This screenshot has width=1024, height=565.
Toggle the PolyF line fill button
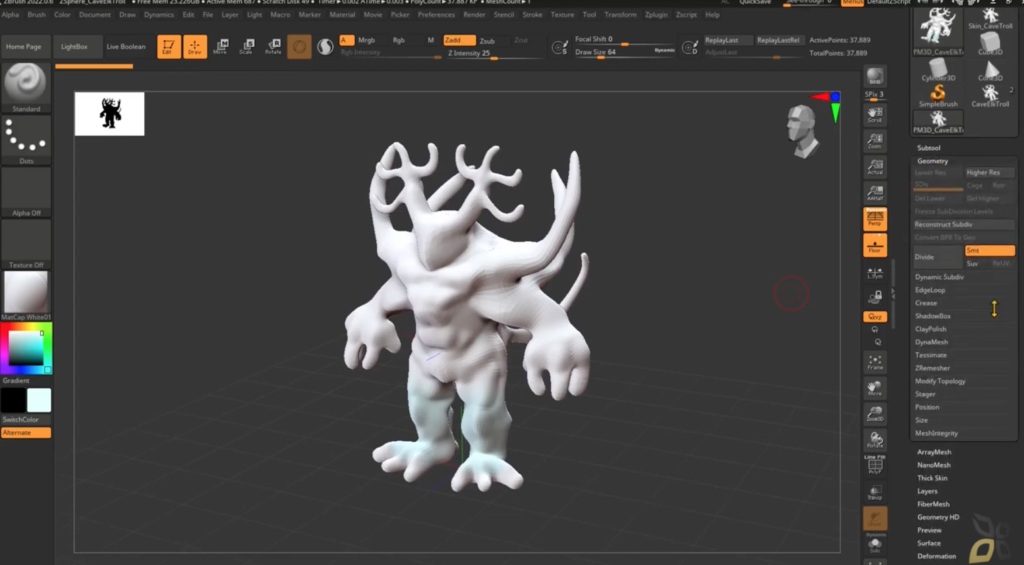tap(874, 465)
